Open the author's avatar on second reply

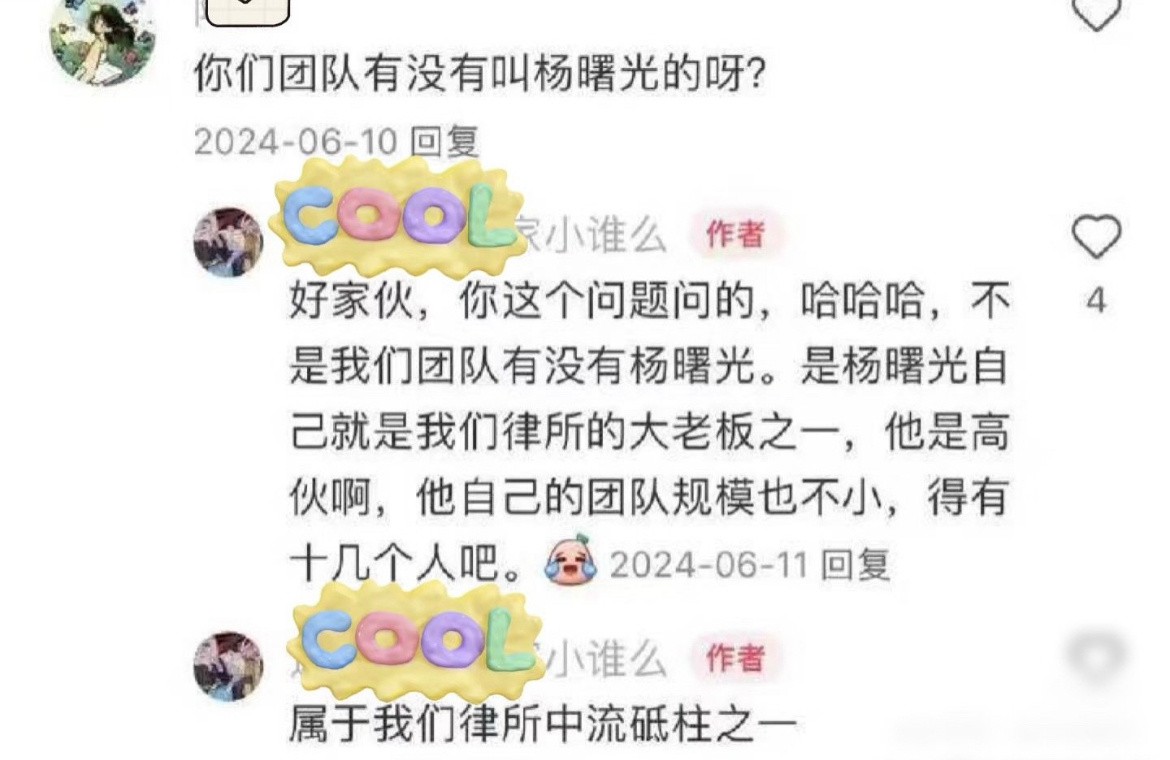[228, 665]
